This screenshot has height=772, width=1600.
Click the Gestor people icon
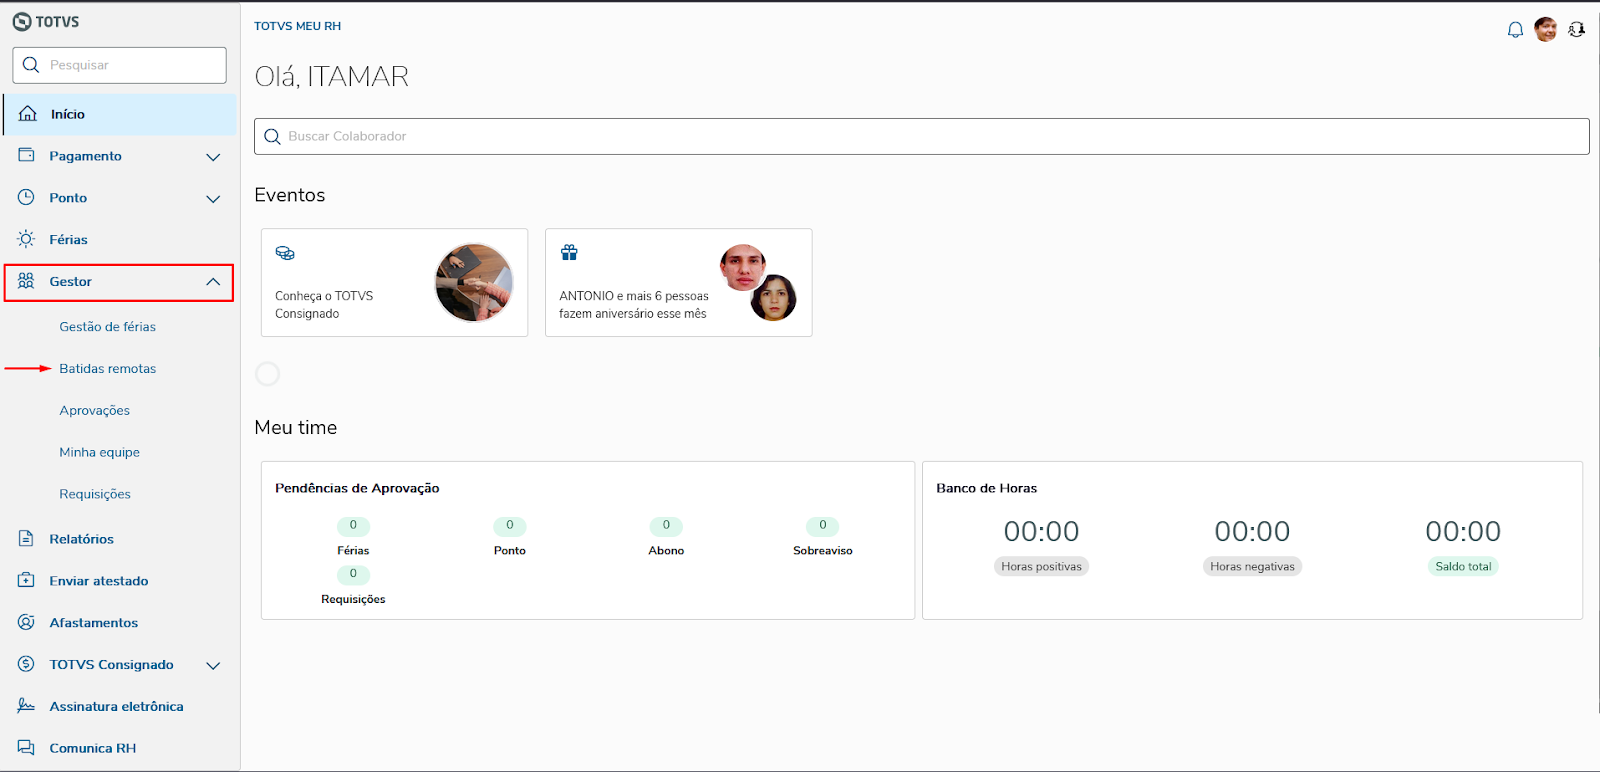pos(26,281)
